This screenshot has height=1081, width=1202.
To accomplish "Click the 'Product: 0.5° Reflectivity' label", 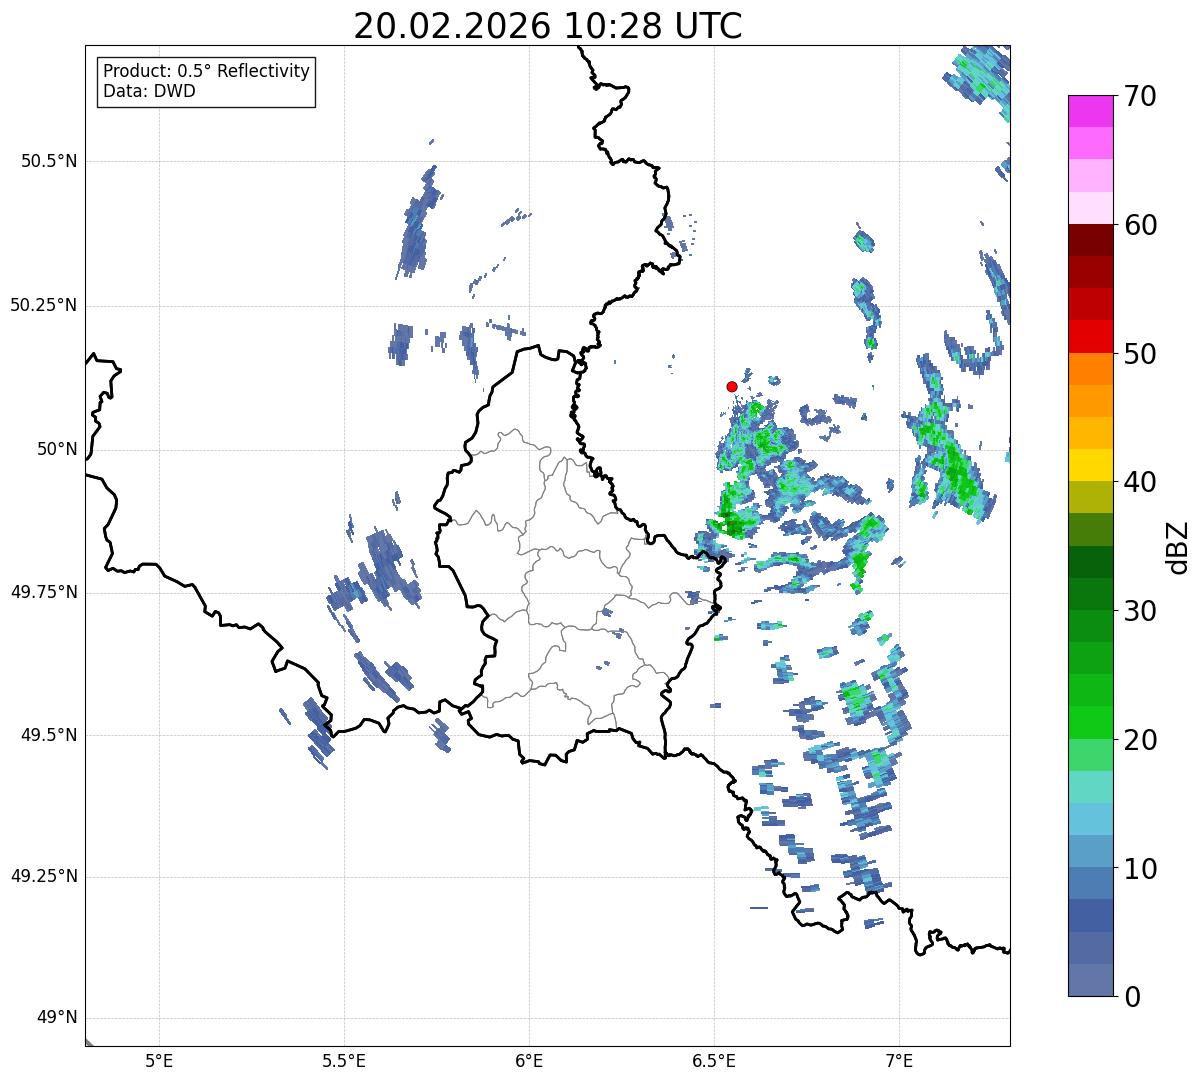I will point(207,72).
